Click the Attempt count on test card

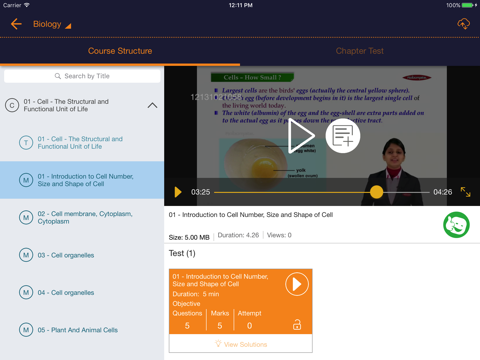tap(249, 325)
